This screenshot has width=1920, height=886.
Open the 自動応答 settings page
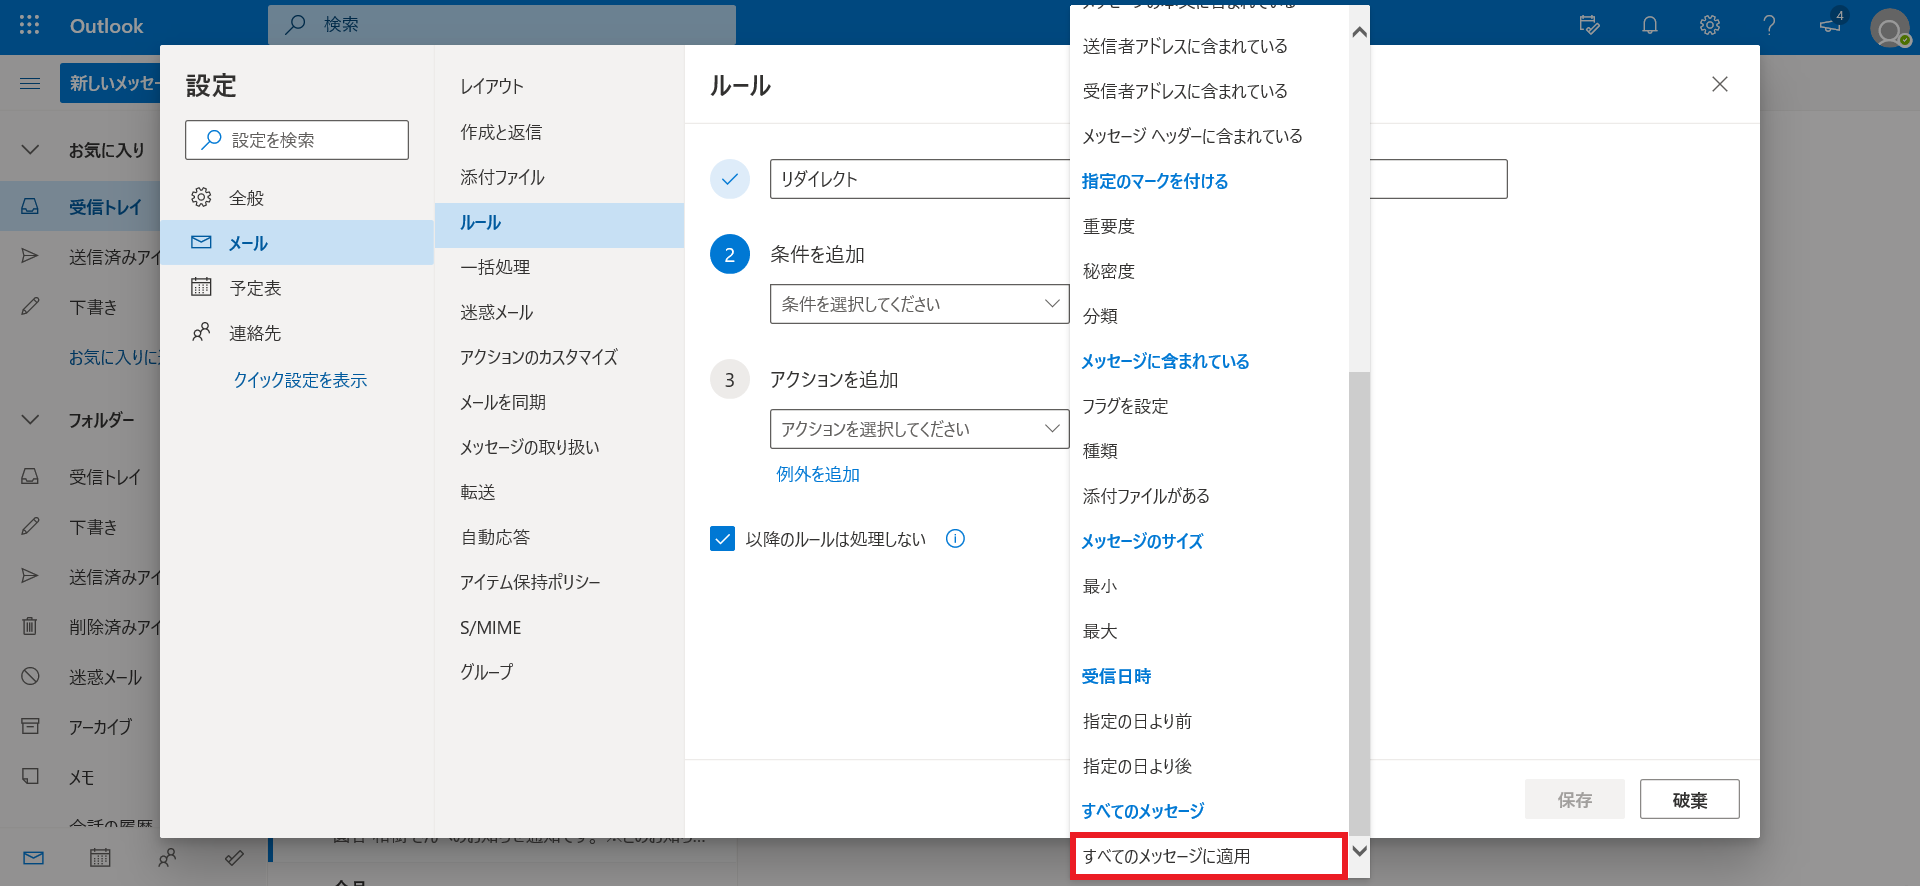click(495, 537)
